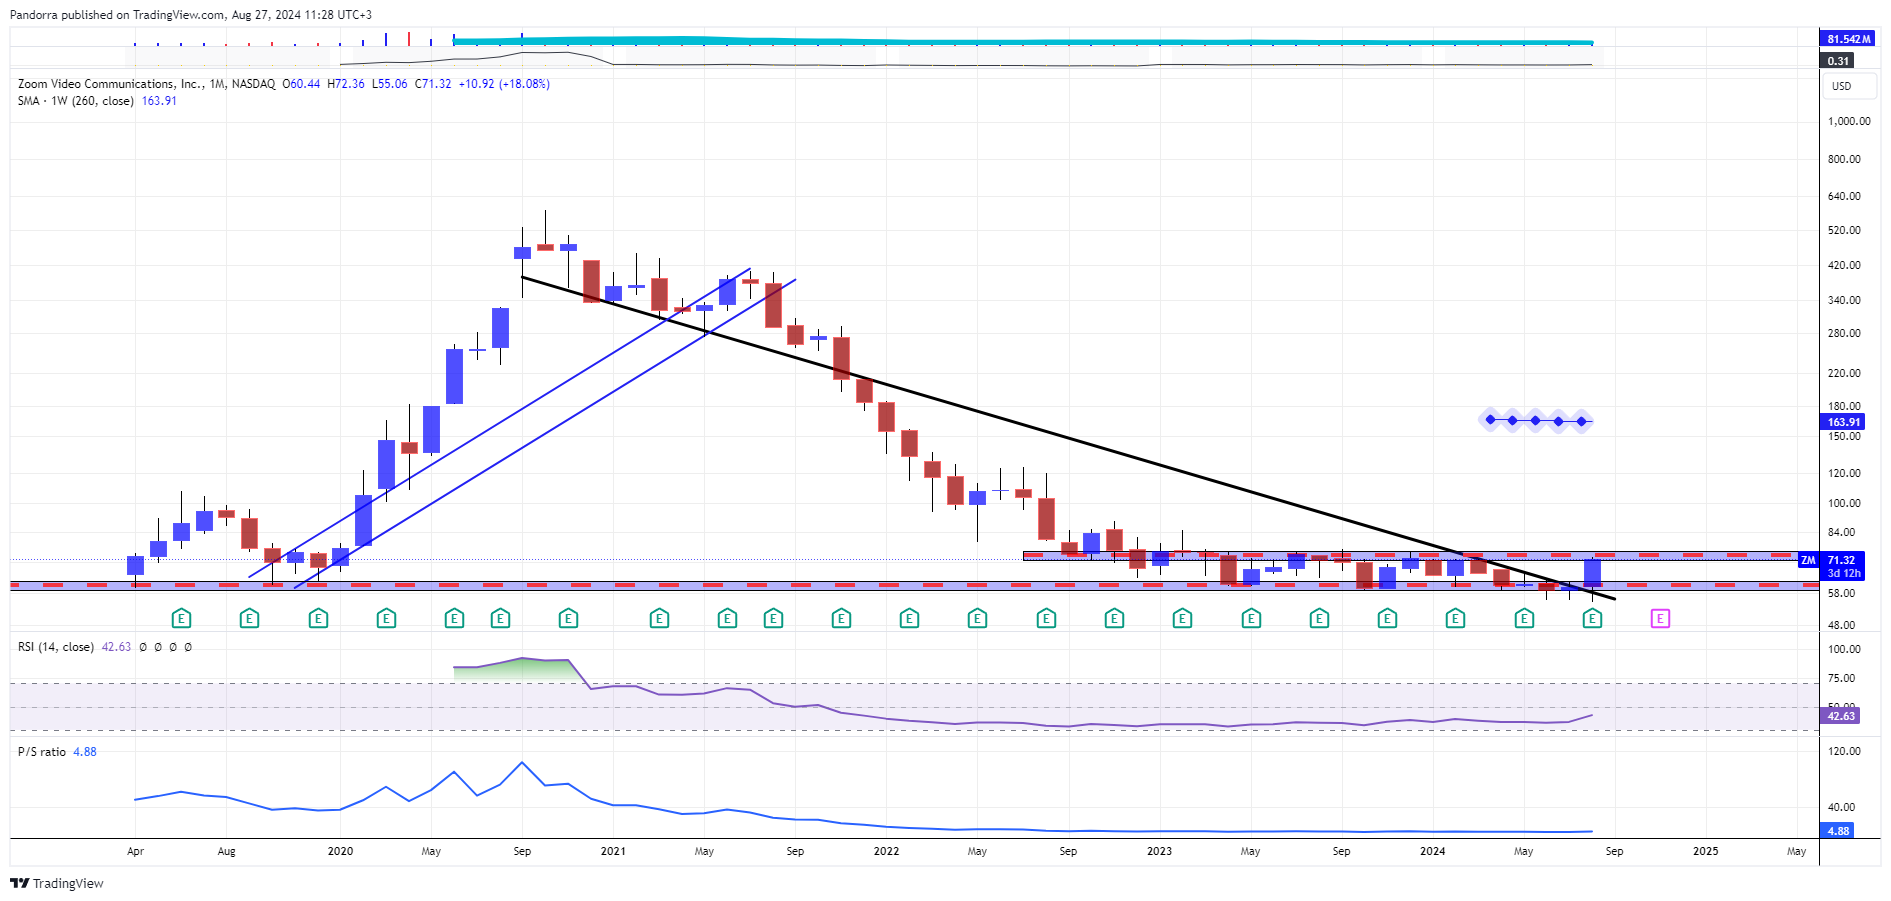Click the 48.00 price axis label

click(x=1841, y=625)
